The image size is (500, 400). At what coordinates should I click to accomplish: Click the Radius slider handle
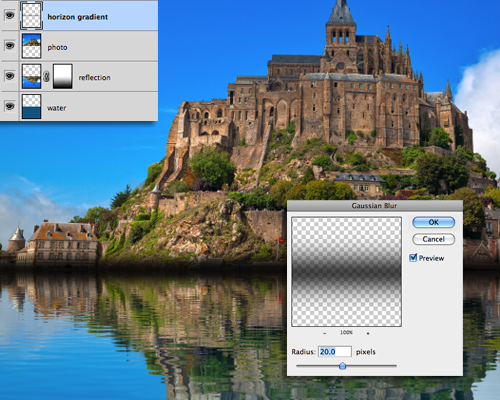(x=342, y=366)
